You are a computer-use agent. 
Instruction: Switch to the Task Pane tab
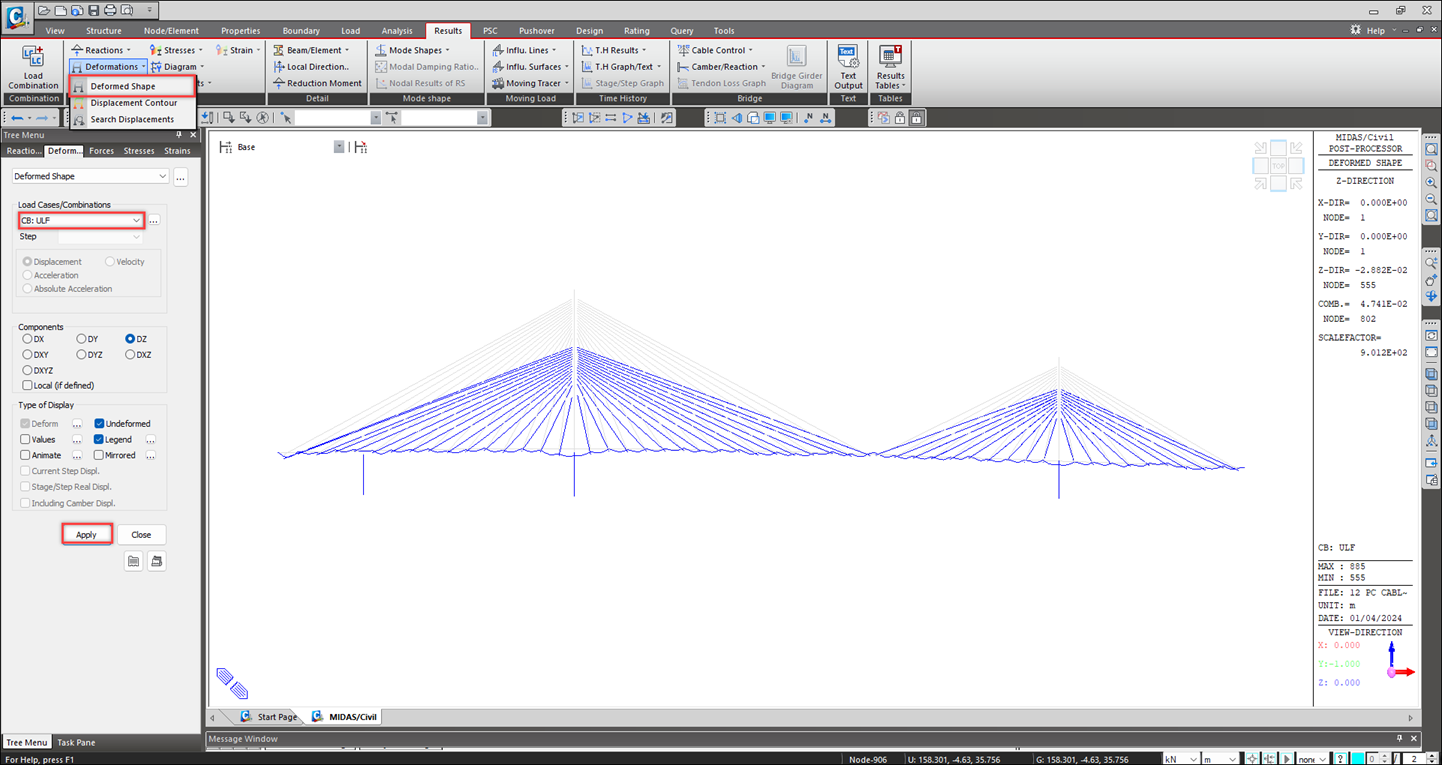76,743
